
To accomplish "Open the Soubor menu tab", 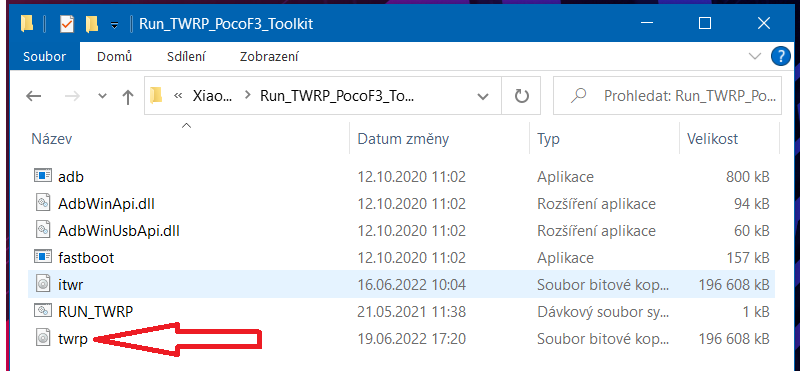I will [x=44, y=57].
